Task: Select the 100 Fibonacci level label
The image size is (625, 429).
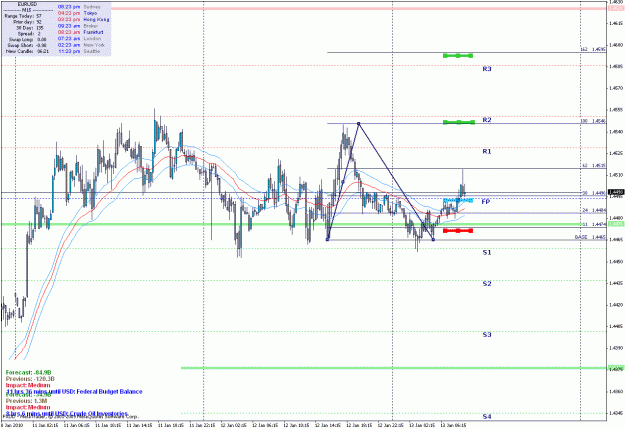Action: tap(593, 120)
